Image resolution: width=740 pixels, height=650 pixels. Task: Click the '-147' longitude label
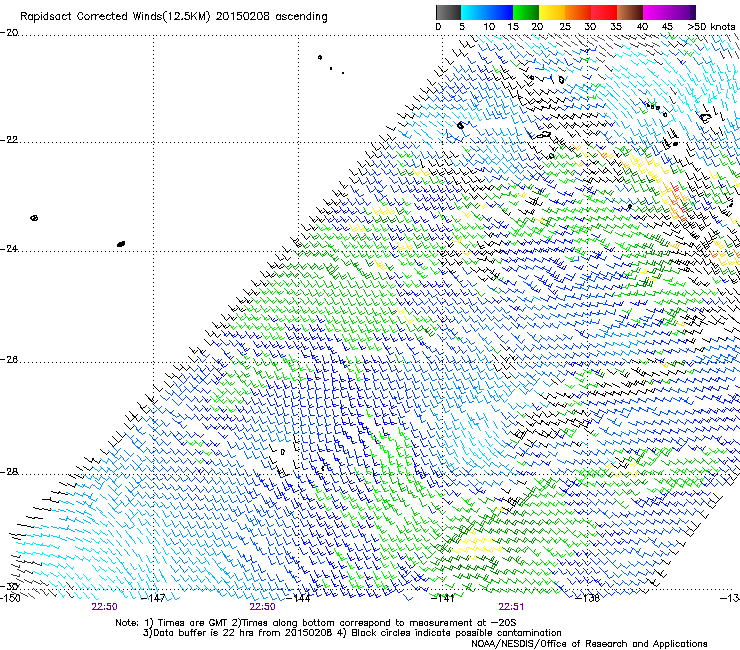[x=154, y=598]
